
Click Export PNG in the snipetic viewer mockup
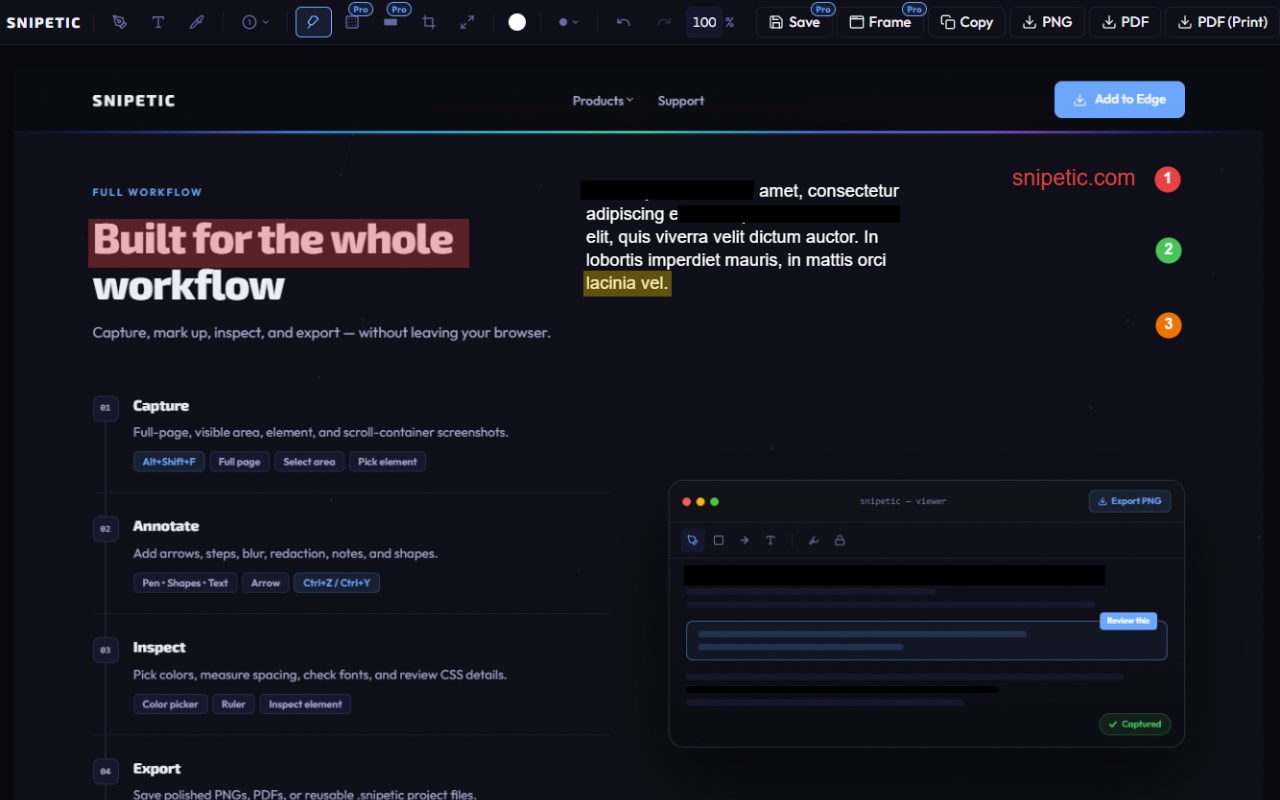pyautogui.click(x=1129, y=501)
